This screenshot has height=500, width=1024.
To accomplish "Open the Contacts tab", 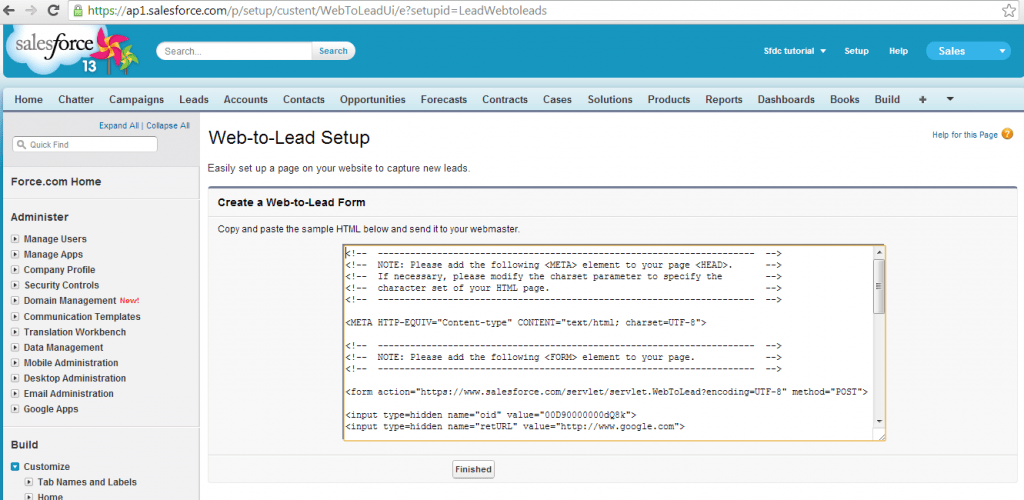I will pyautogui.click(x=304, y=99).
